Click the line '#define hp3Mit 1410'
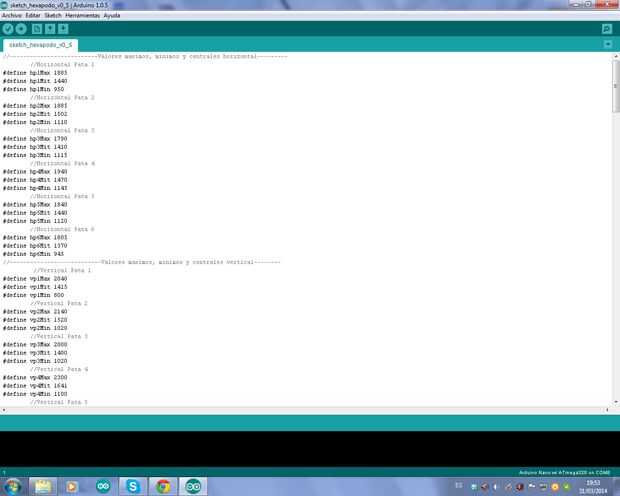Image resolution: width=620 pixels, height=496 pixels. [35, 147]
